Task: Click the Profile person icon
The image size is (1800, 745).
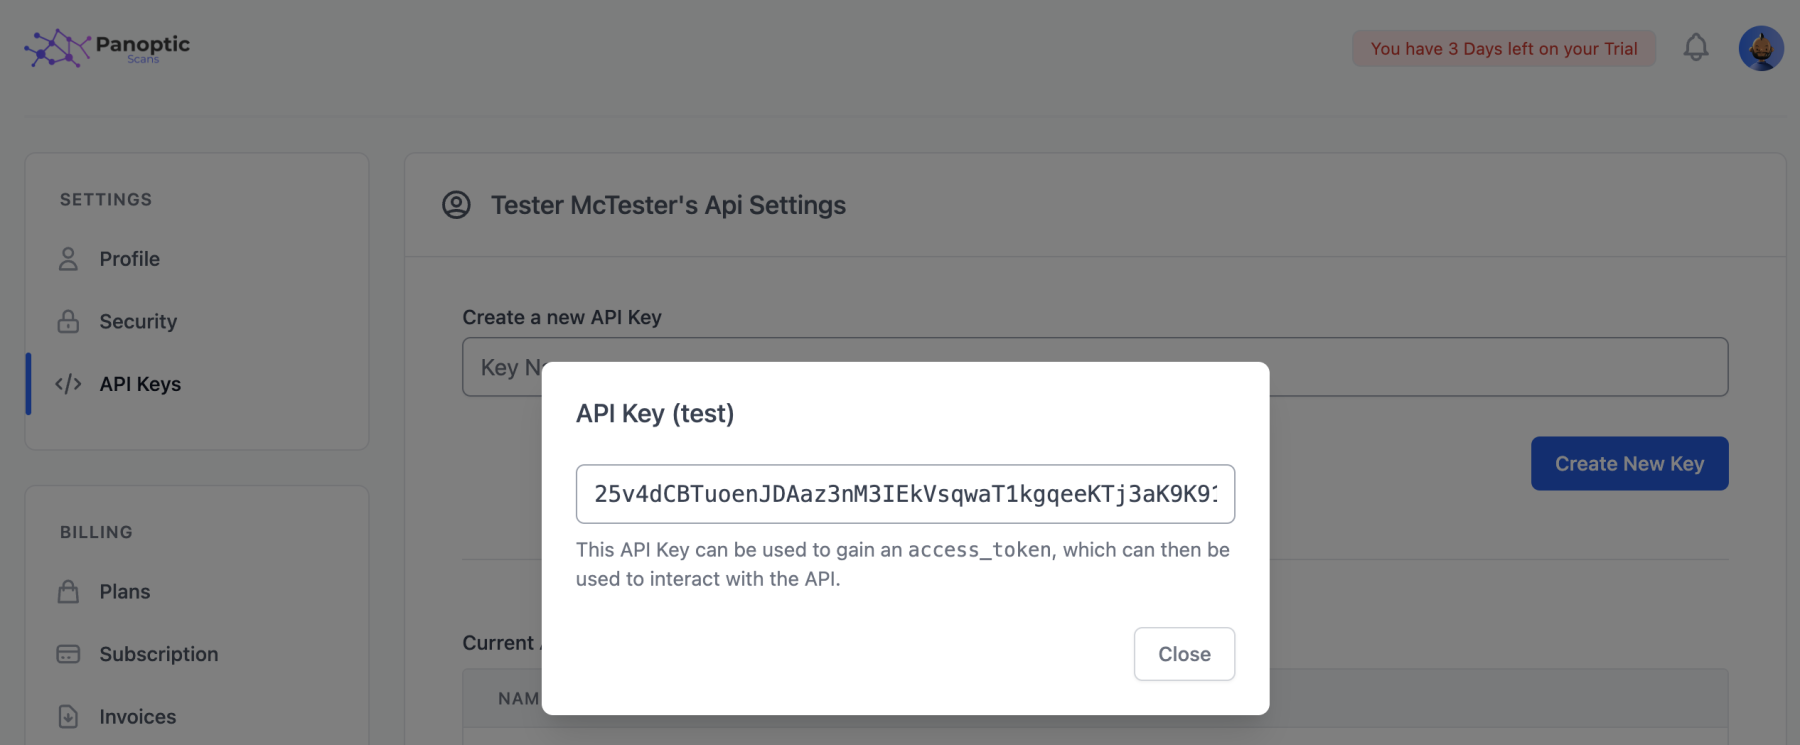Action: [x=68, y=259]
